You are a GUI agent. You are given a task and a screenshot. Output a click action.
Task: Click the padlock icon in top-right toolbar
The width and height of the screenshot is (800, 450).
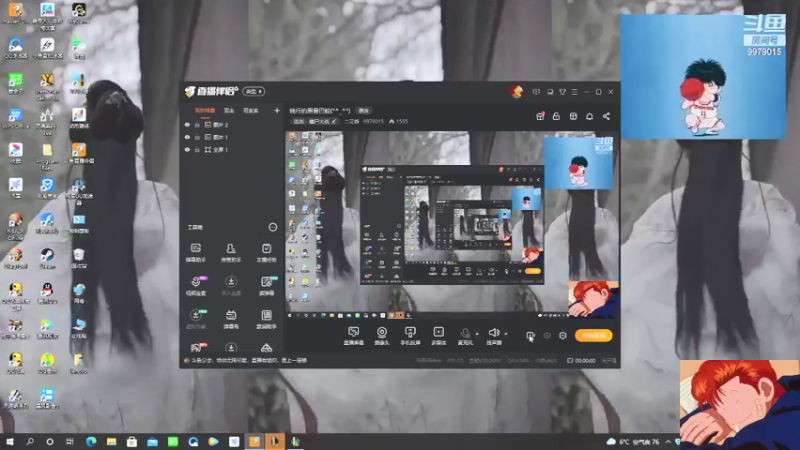pyautogui.click(x=556, y=116)
